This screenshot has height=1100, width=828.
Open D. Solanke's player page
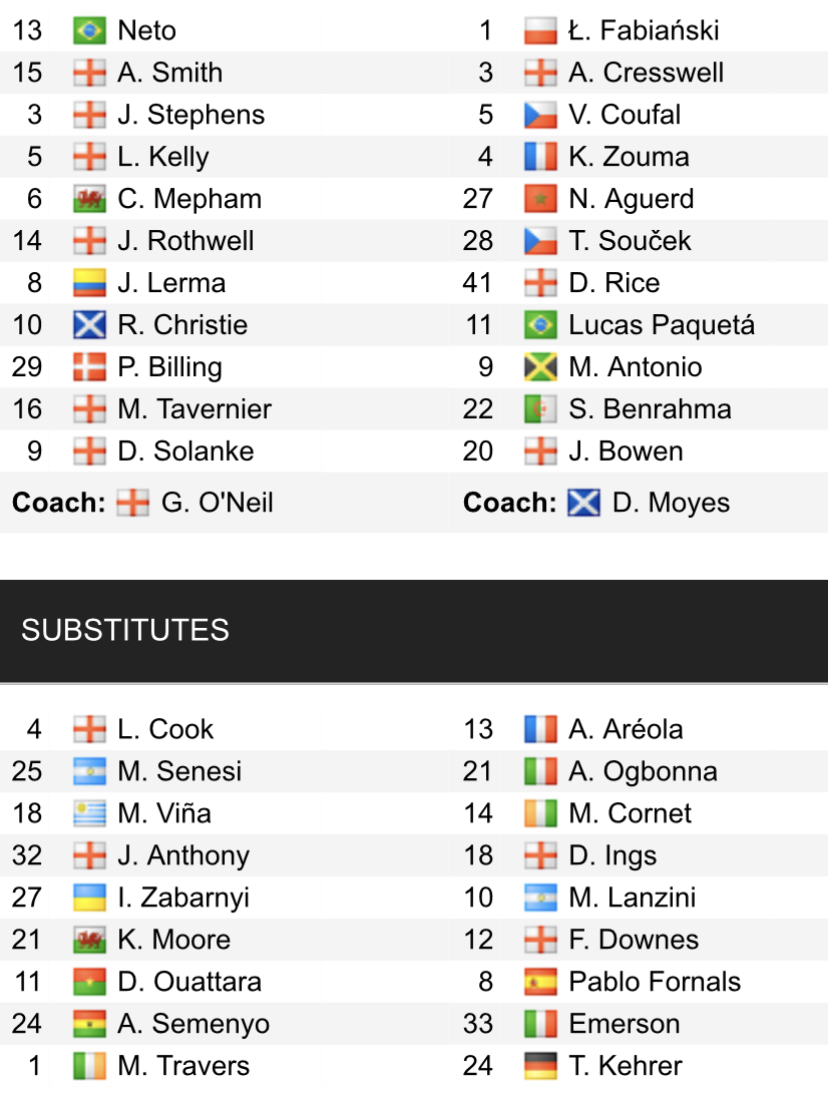185,451
